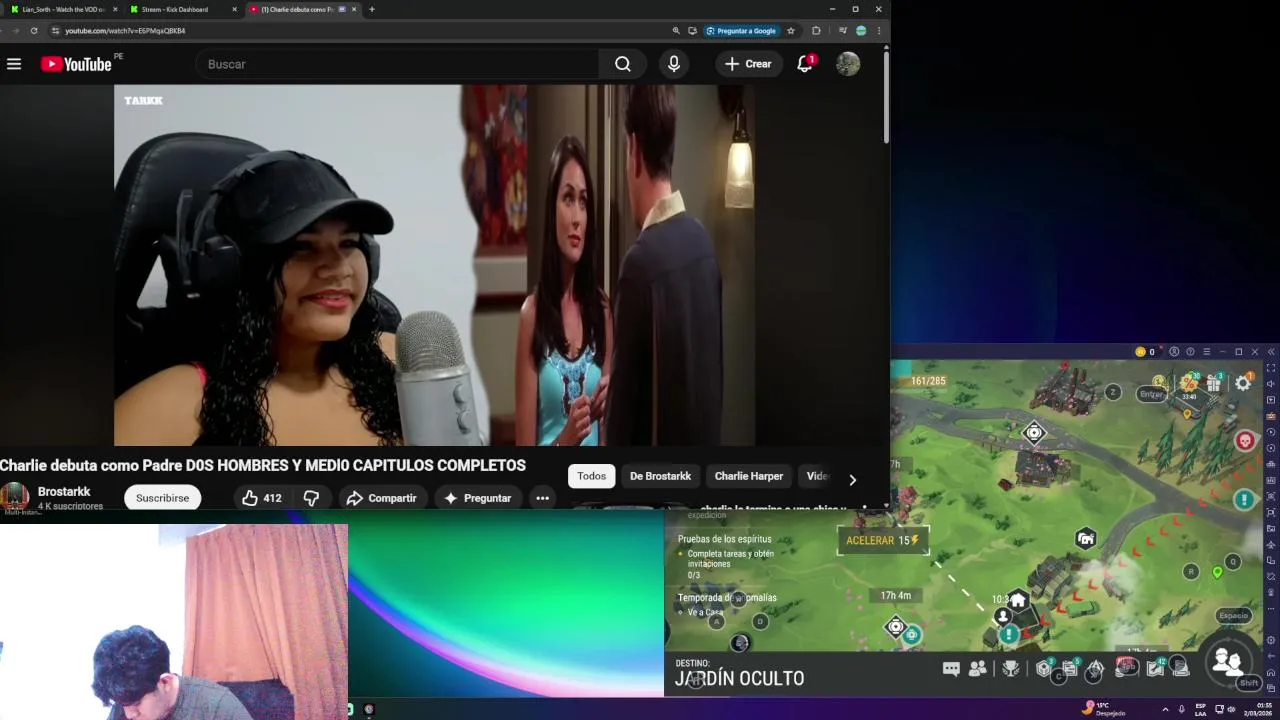Screen dimensions: 1280x720
Task: Expand emulator hamburger menu
Action: coord(1207,352)
